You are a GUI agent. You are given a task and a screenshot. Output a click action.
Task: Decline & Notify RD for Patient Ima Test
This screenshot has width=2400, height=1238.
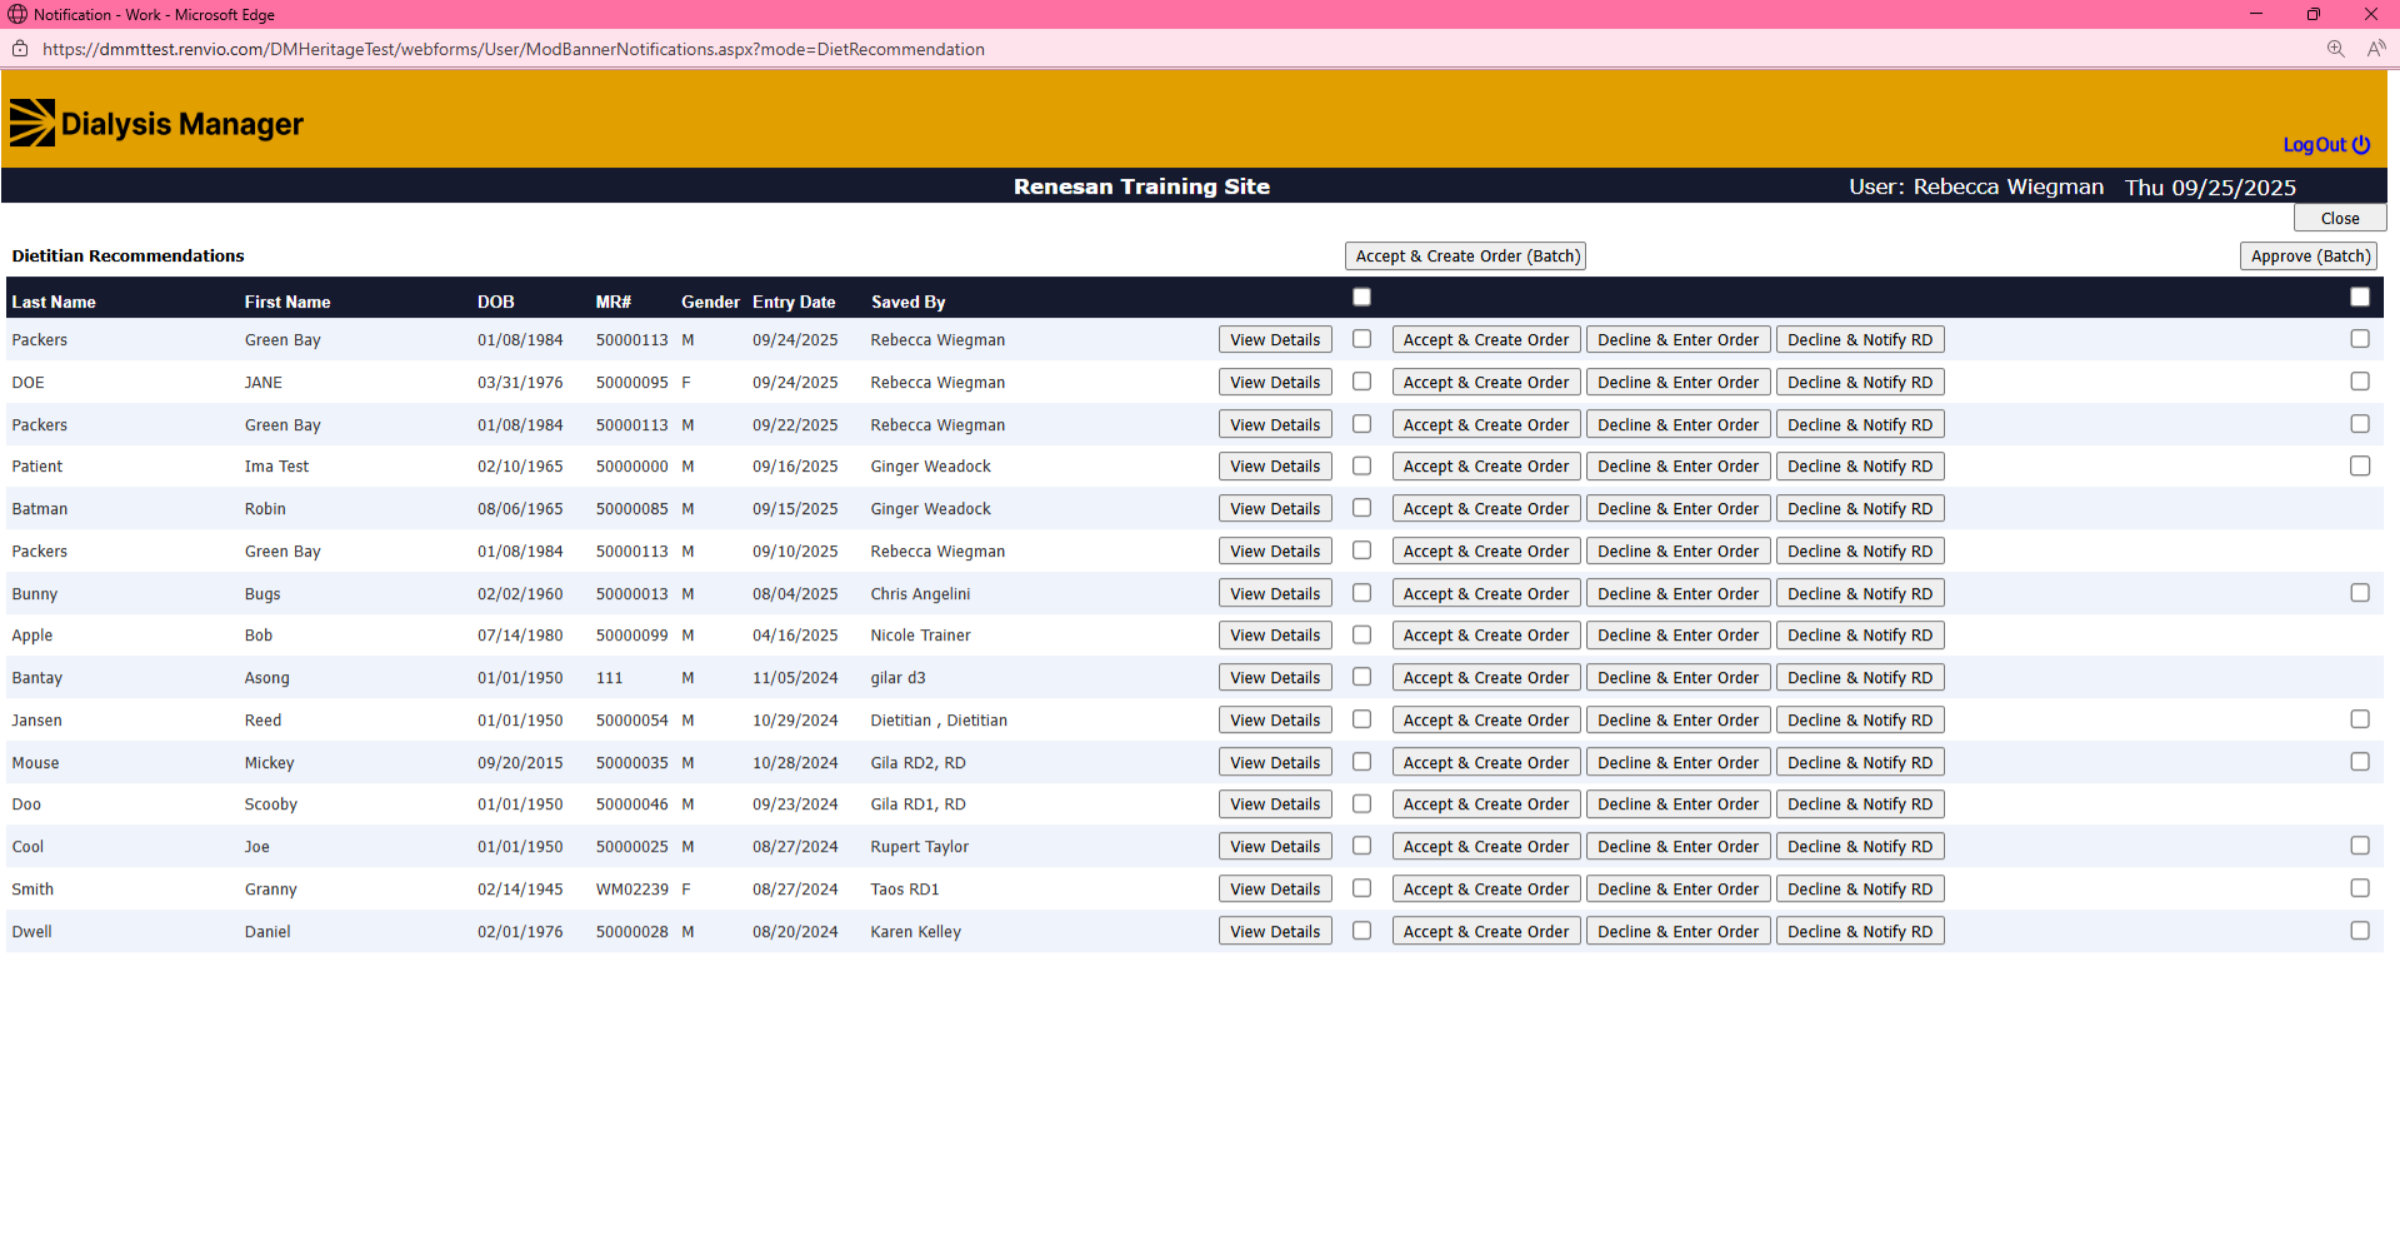(x=1860, y=466)
